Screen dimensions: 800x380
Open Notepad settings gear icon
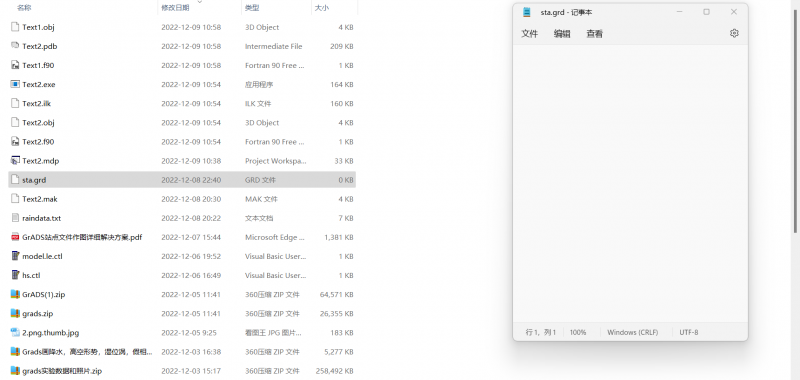[x=734, y=33]
